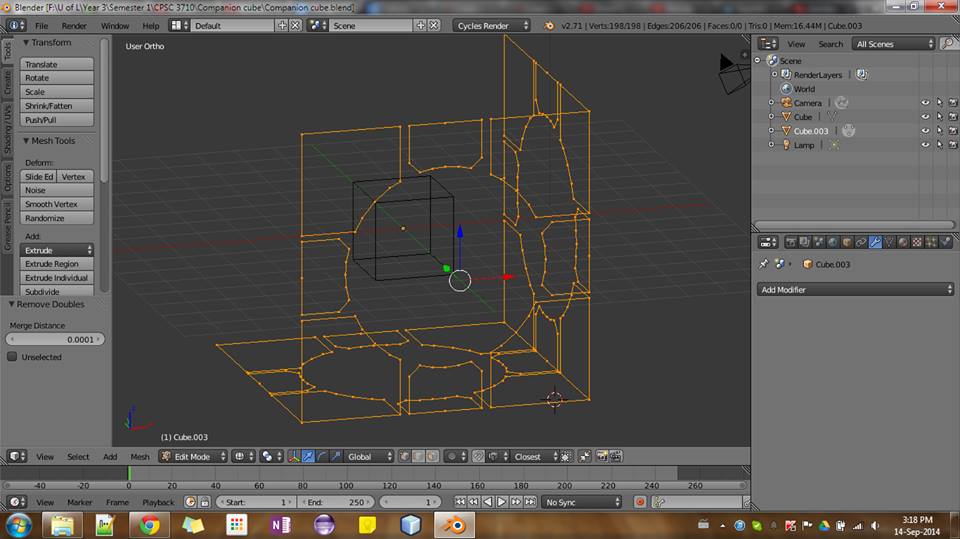
Task: Click the Extrude Region button
Action: pyautogui.click(x=56, y=264)
